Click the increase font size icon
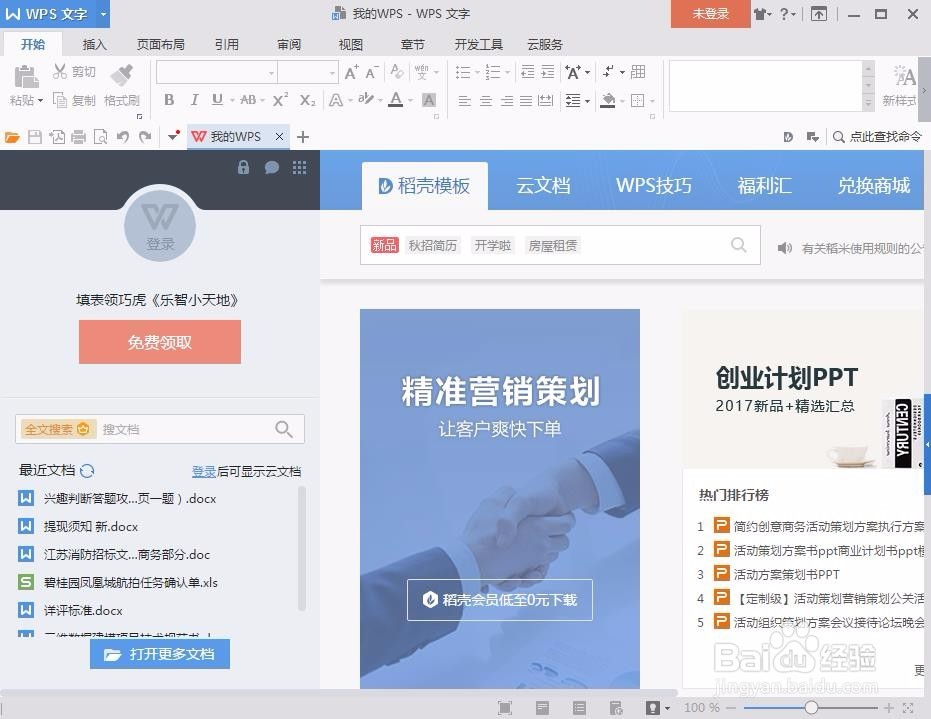This screenshot has height=719, width=931. (352, 72)
